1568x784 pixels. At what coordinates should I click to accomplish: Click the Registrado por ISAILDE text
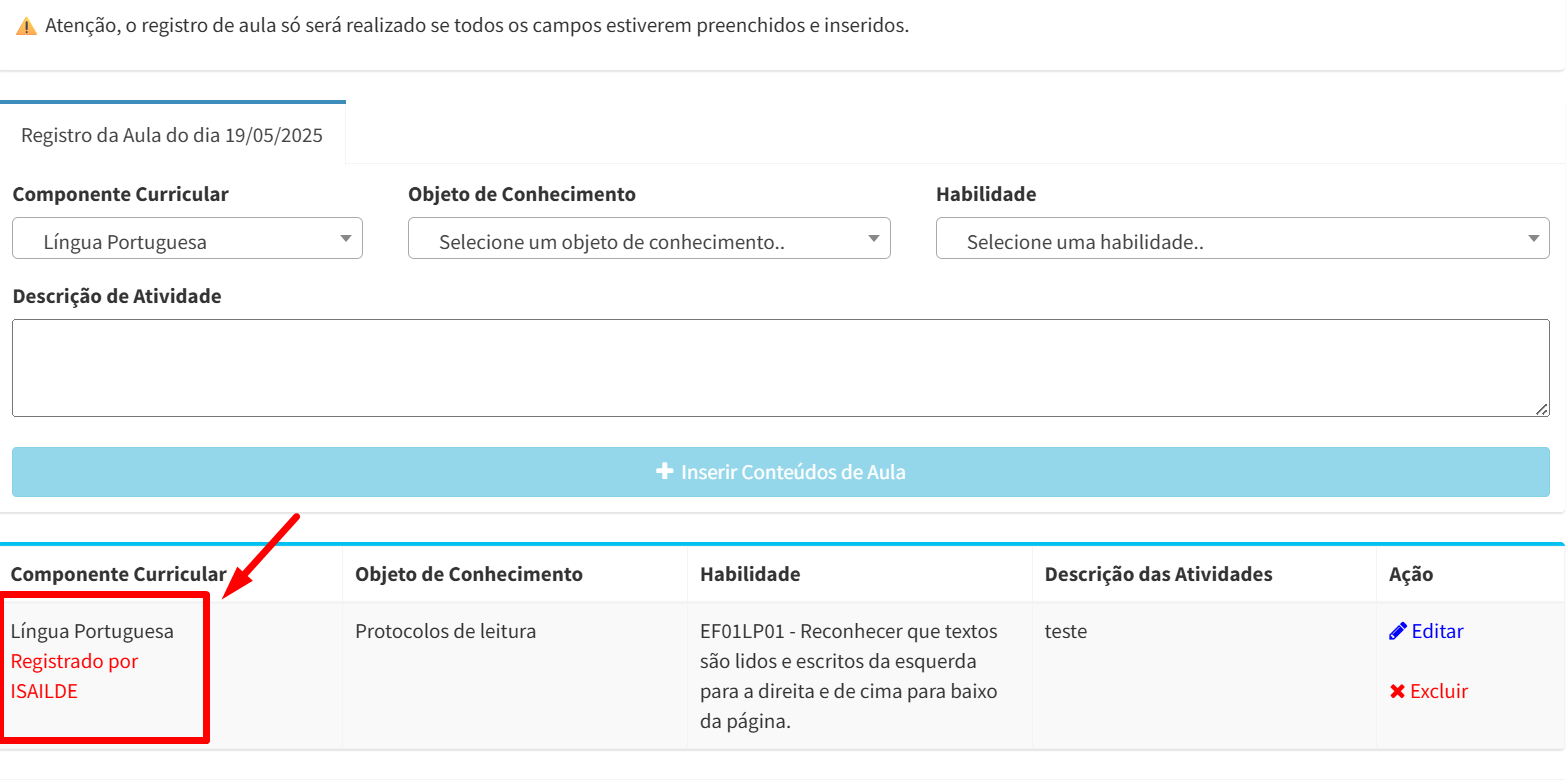[x=74, y=676]
